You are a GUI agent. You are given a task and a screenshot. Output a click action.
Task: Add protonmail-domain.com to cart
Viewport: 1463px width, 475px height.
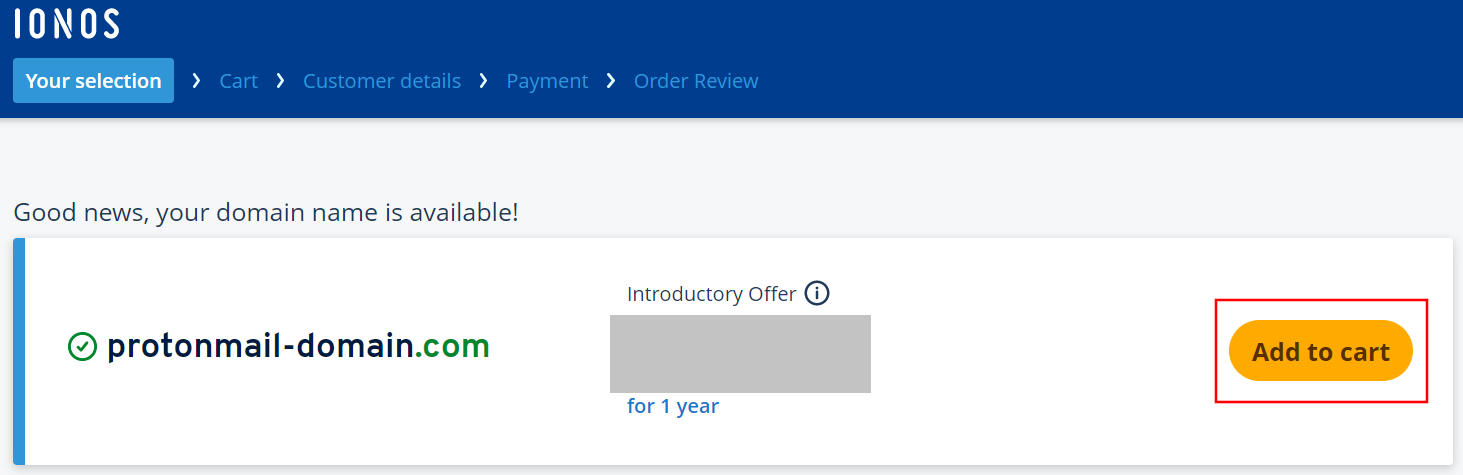(1320, 351)
